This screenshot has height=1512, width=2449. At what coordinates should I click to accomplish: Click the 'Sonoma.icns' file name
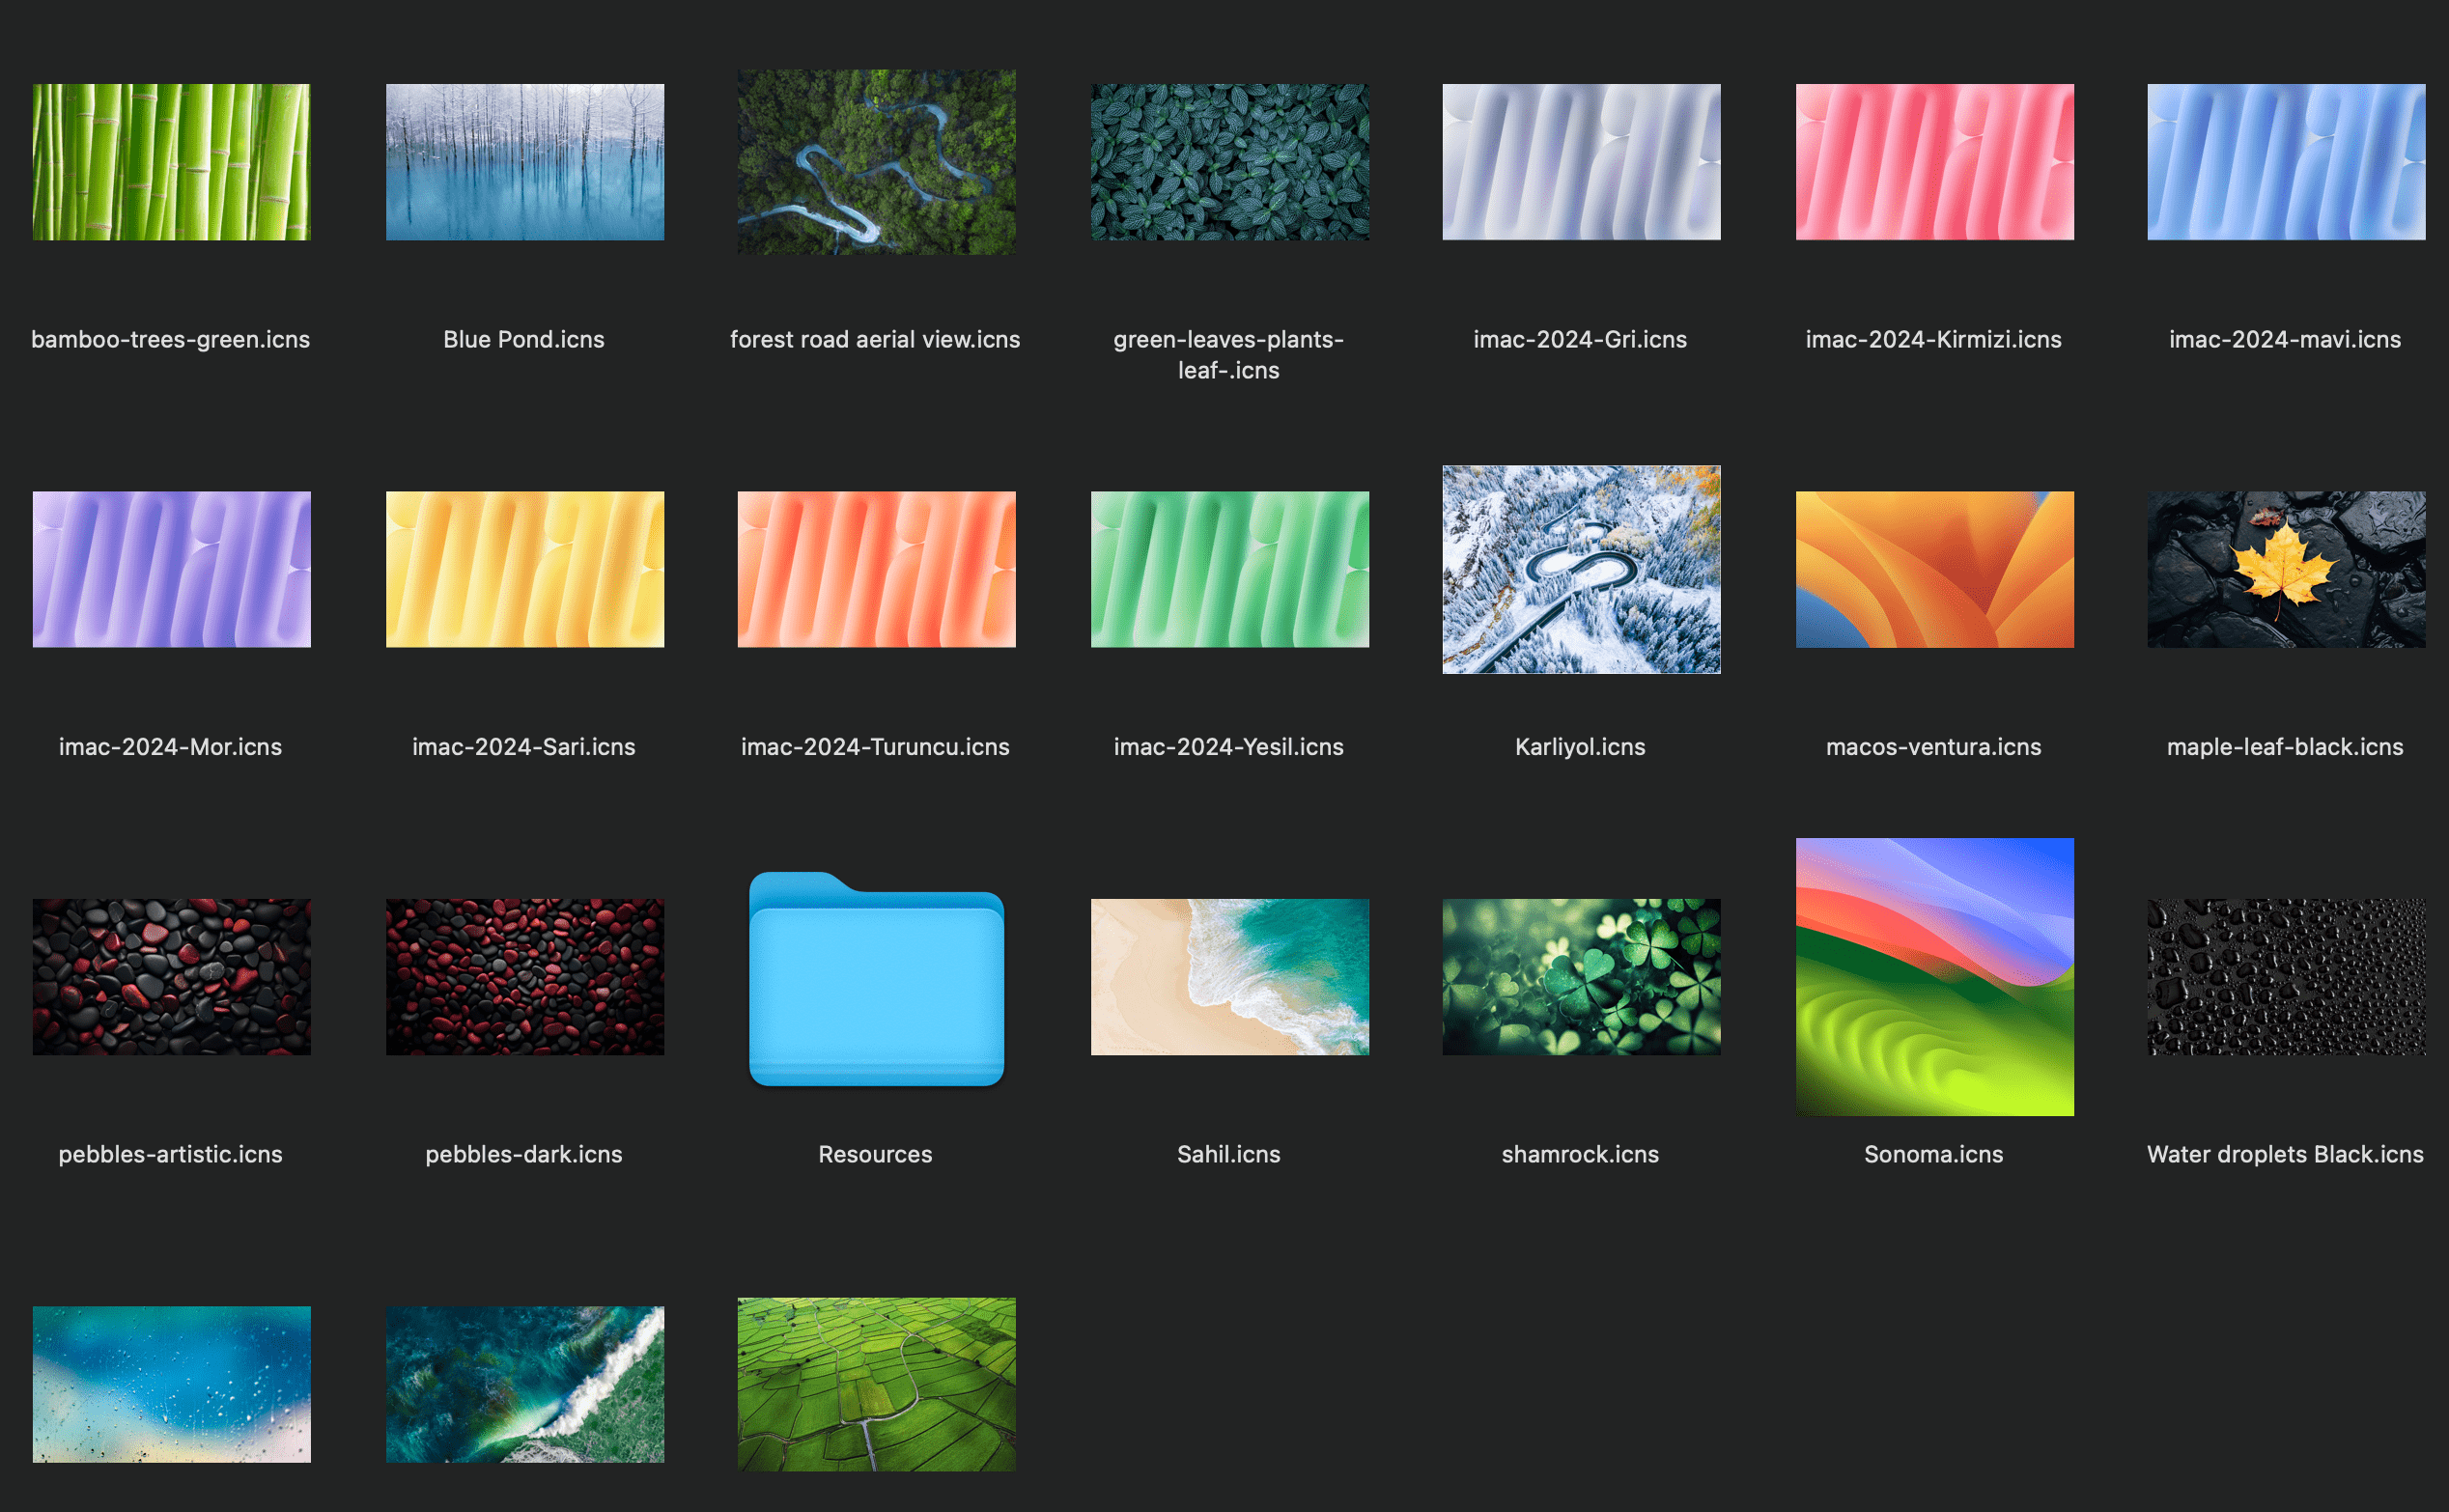[x=1933, y=1154]
